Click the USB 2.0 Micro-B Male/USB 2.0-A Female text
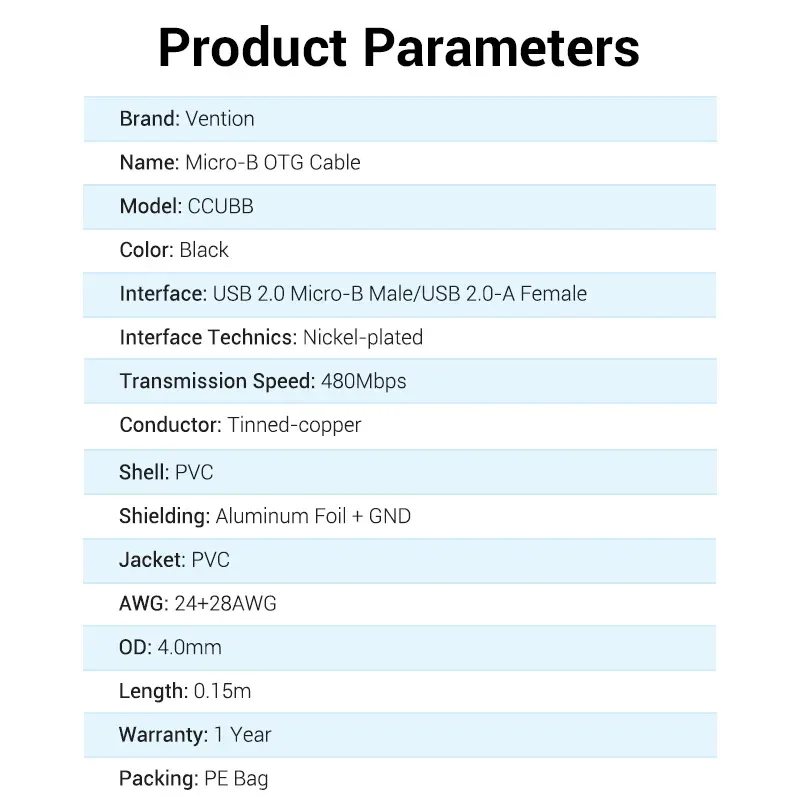The width and height of the screenshot is (800, 800). coord(399,294)
